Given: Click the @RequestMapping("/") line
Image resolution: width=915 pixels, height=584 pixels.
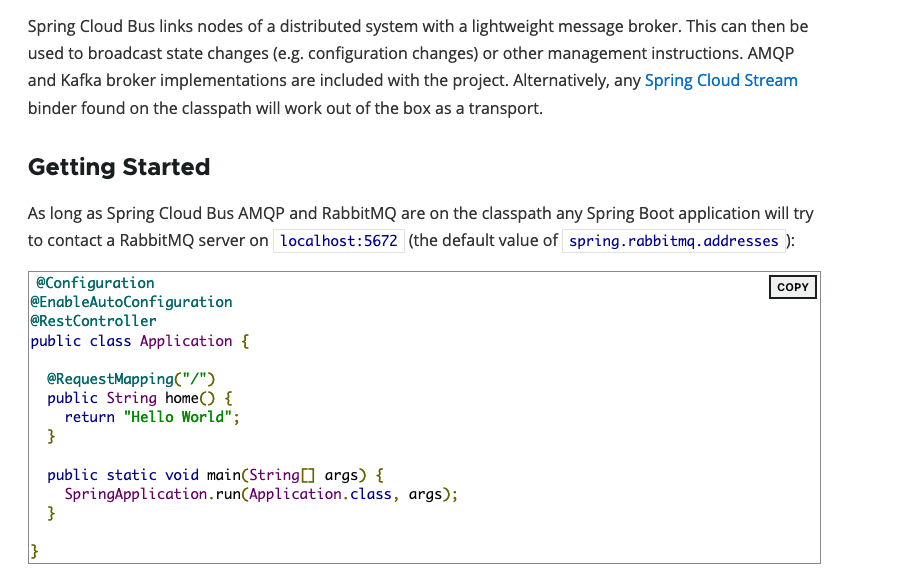Looking at the screenshot, I should point(131,379).
